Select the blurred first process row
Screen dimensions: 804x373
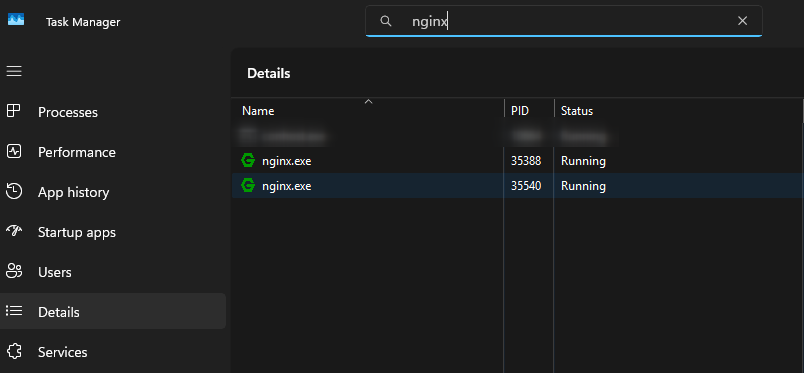coord(517,136)
